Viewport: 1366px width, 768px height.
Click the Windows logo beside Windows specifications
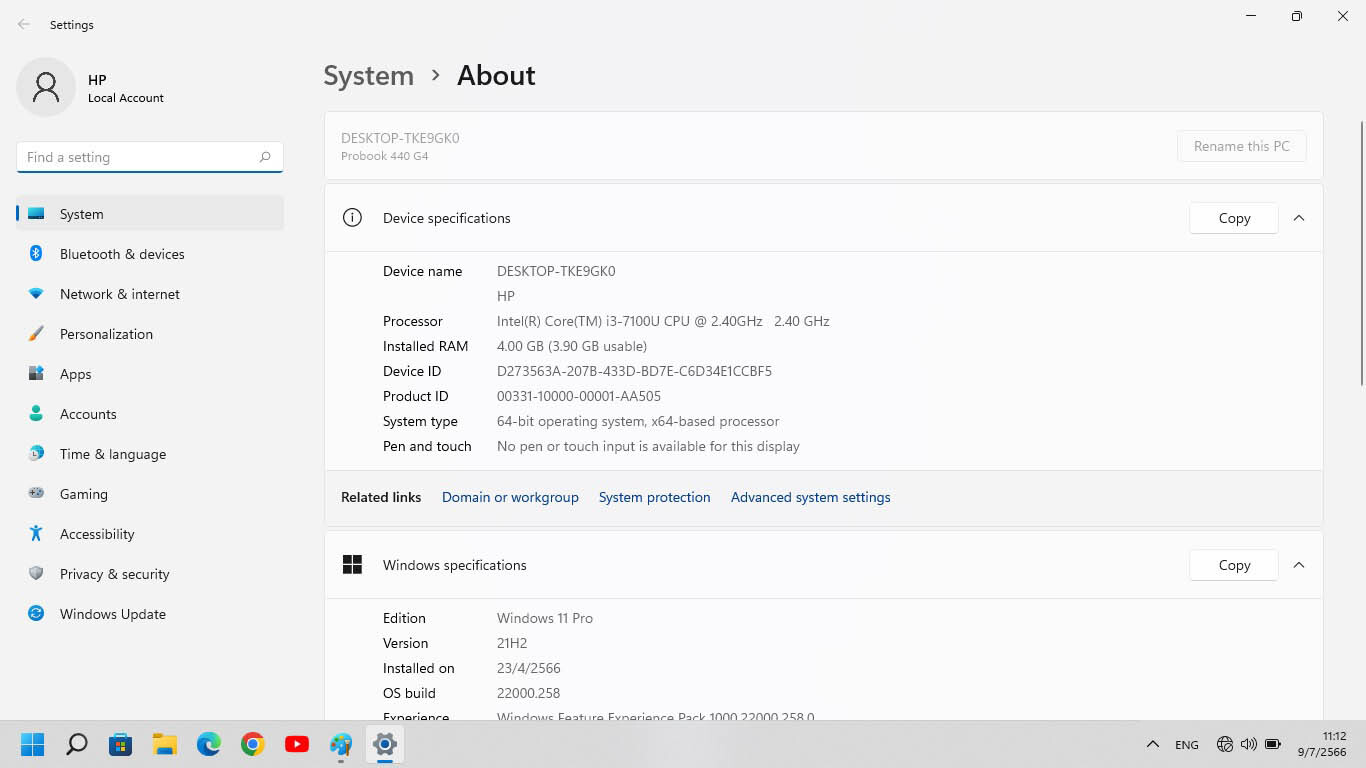pyautogui.click(x=352, y=565)
